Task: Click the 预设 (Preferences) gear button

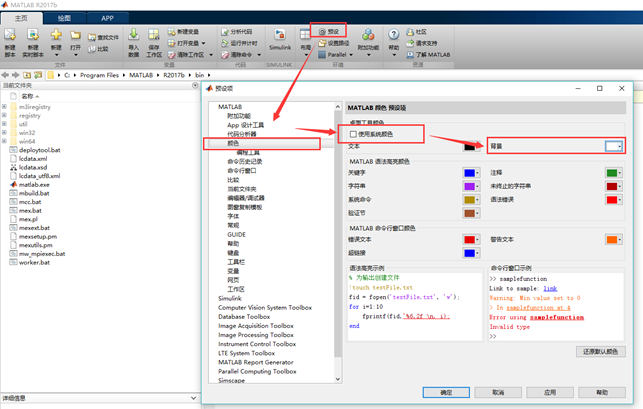Action: 328,31
